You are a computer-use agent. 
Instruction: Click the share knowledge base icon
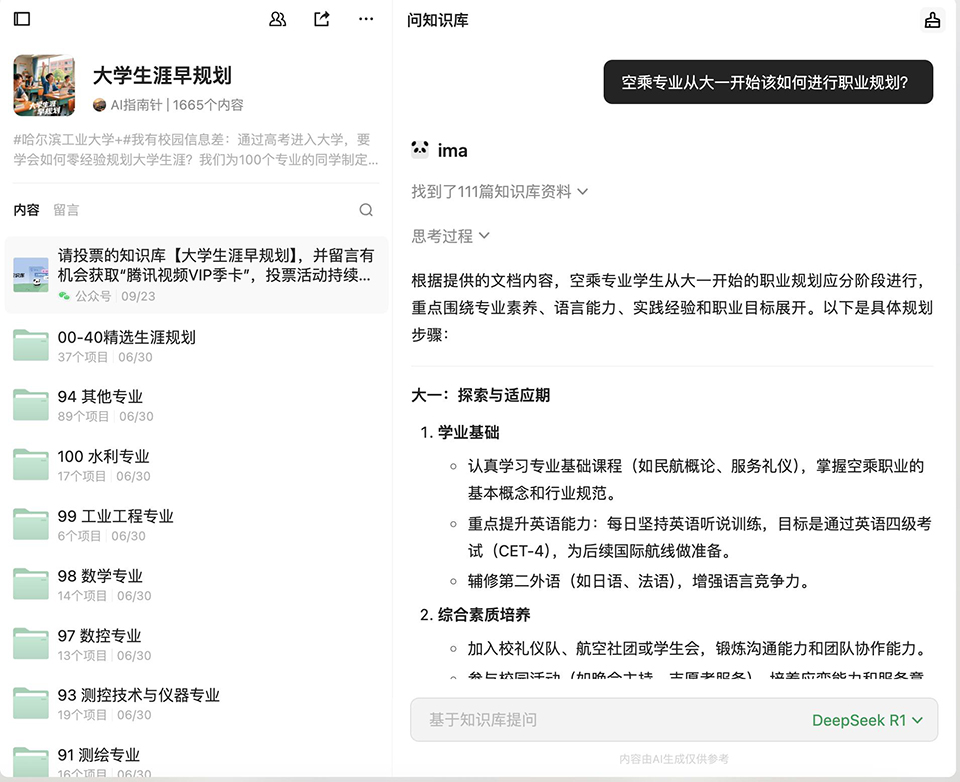click(322, 19)
